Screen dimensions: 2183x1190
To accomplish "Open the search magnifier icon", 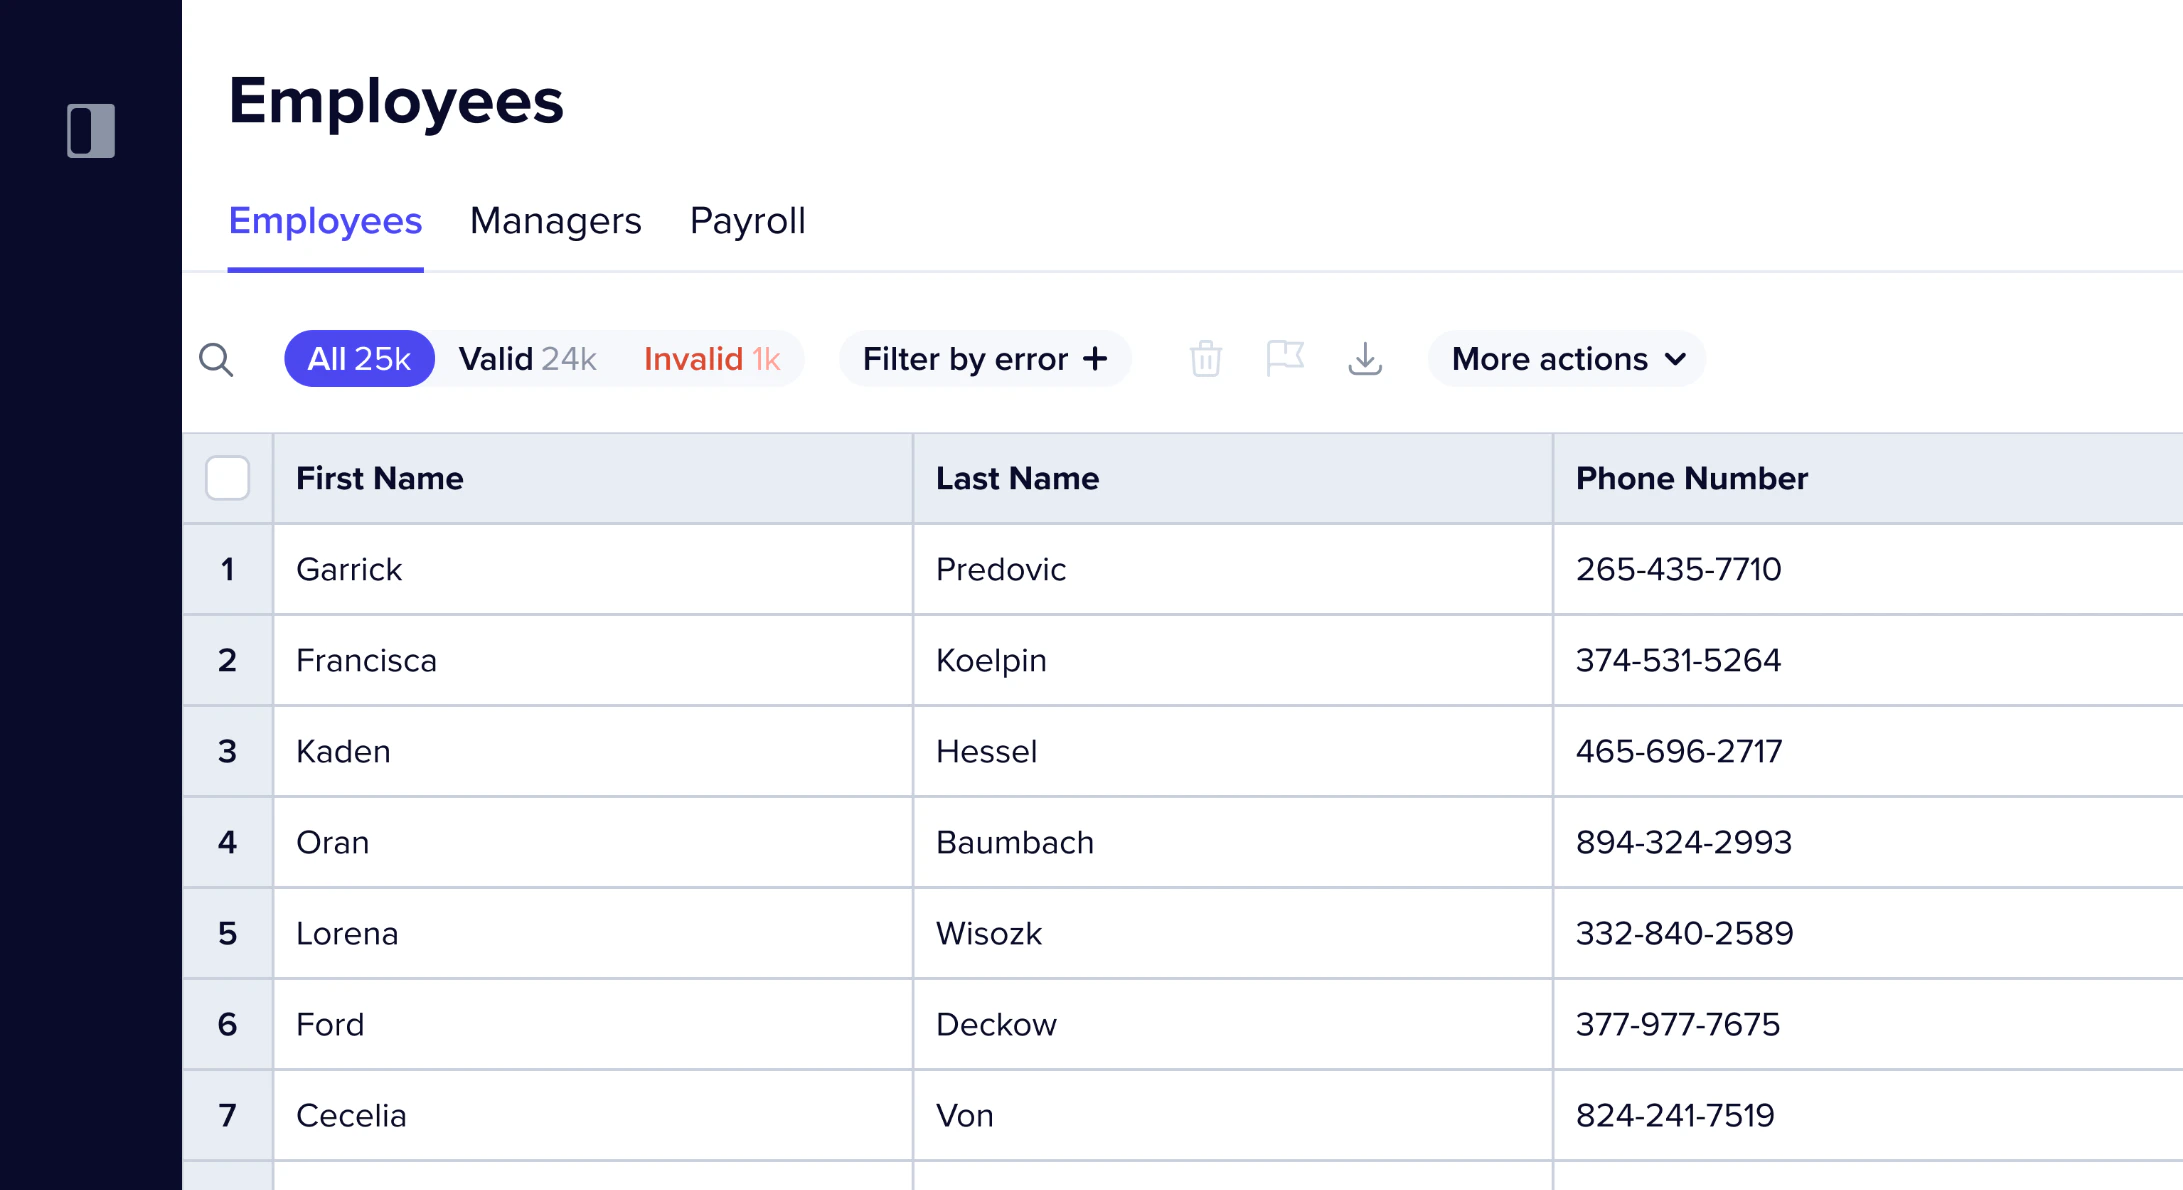I will pyautogui.click(x=216, y=359).
